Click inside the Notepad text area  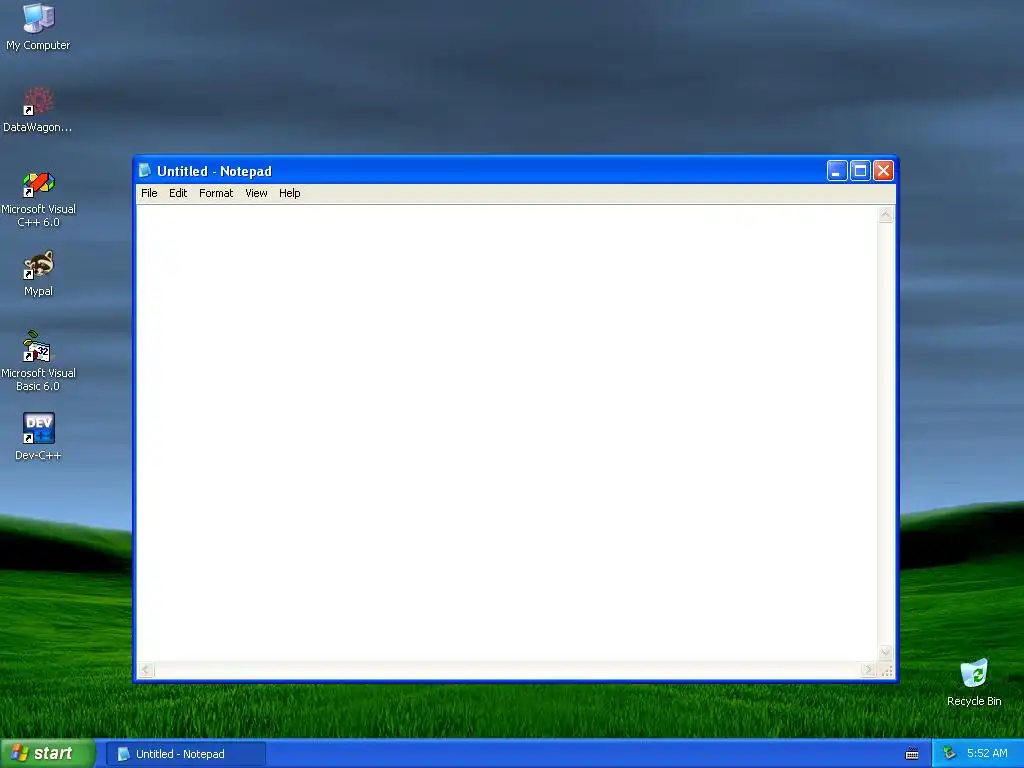click(x=507, y=434)
